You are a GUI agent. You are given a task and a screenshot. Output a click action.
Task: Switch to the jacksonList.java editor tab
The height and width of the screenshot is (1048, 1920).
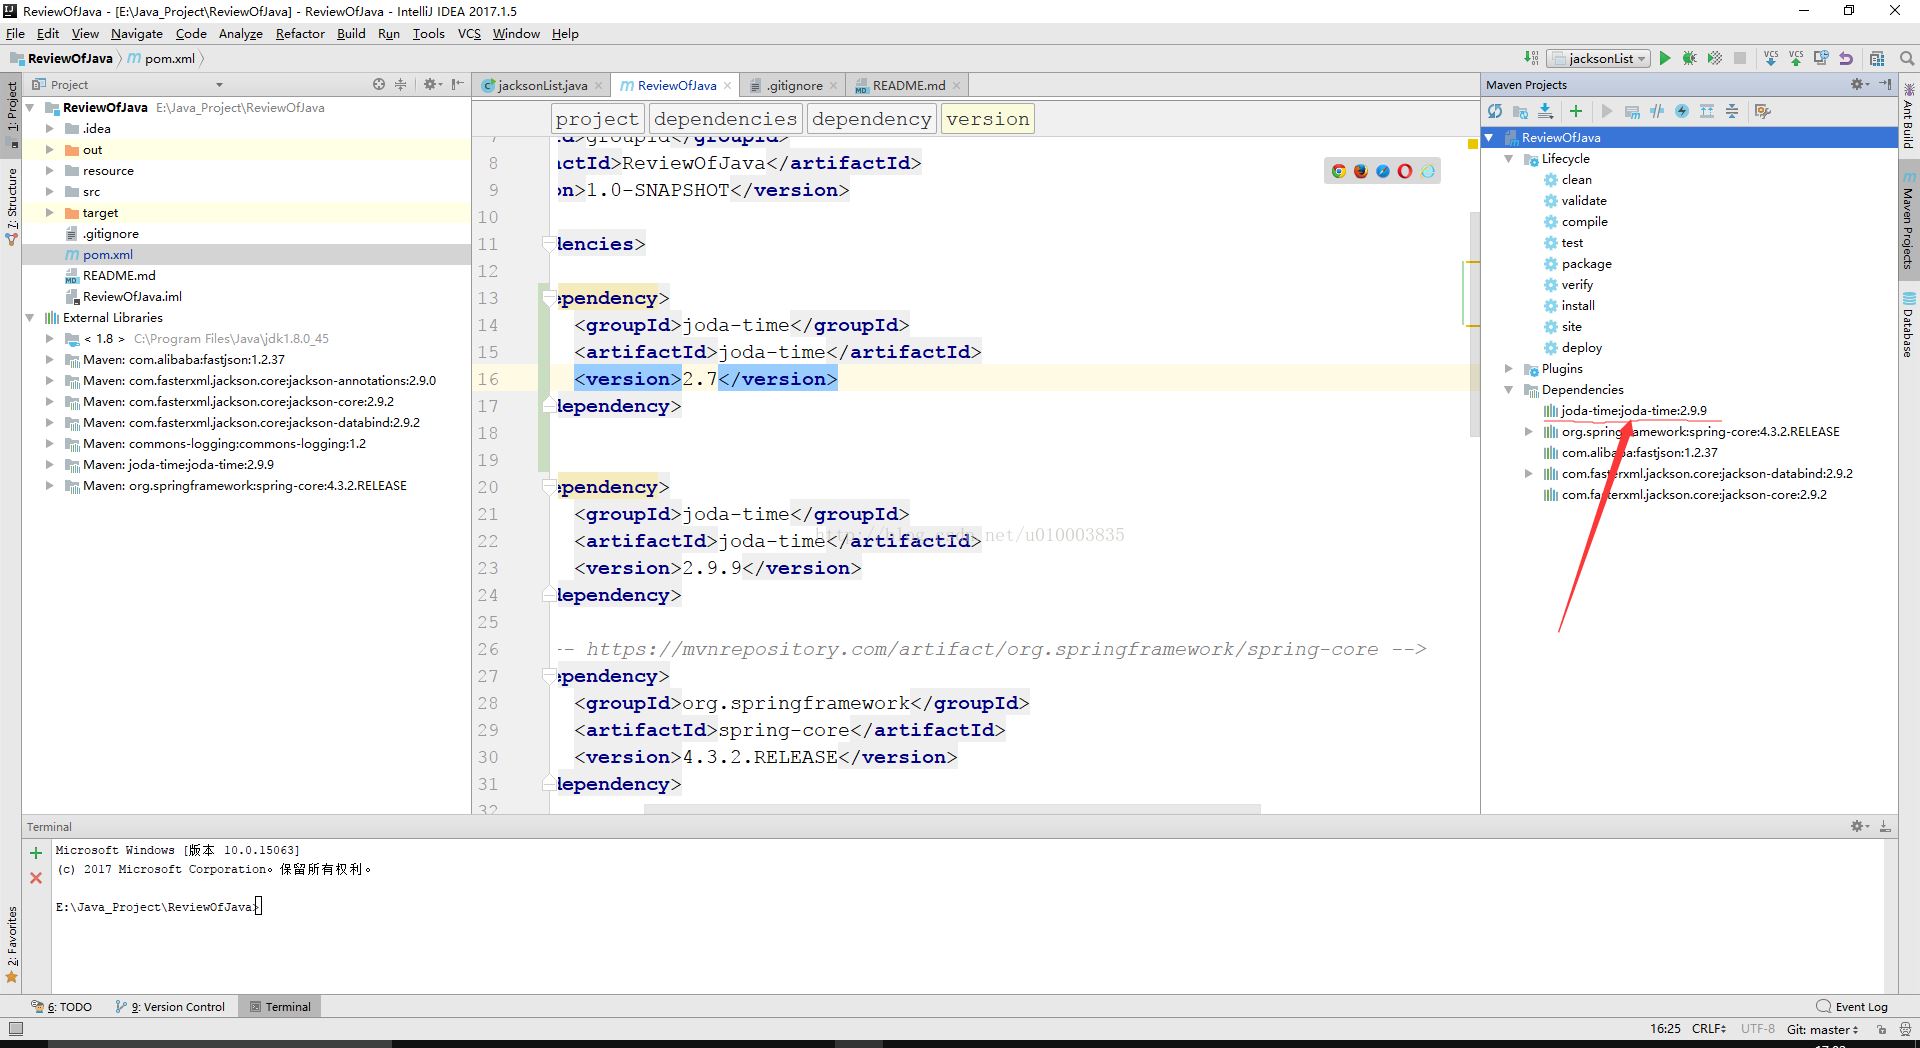pyautogui.click(x=541, y=86)
